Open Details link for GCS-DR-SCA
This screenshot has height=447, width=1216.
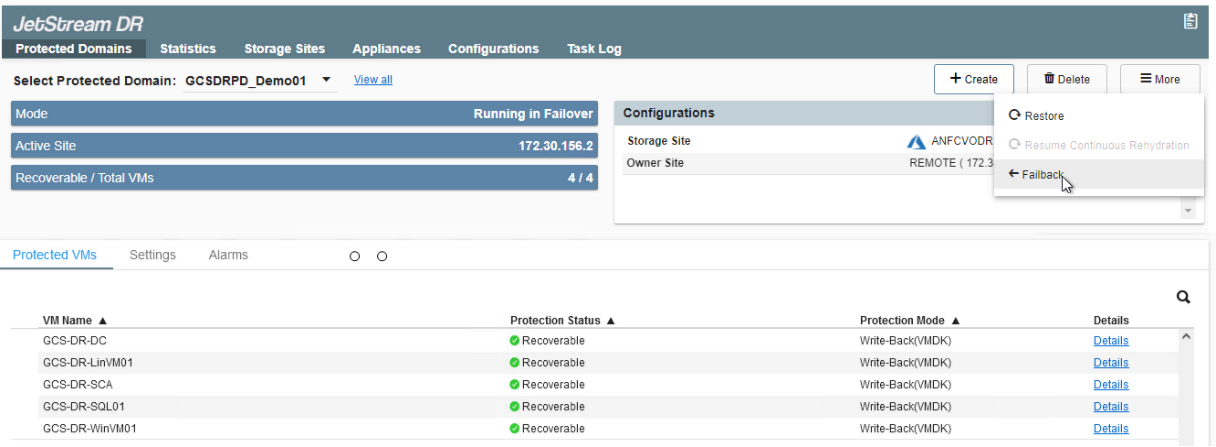(x=1111, y=385)
